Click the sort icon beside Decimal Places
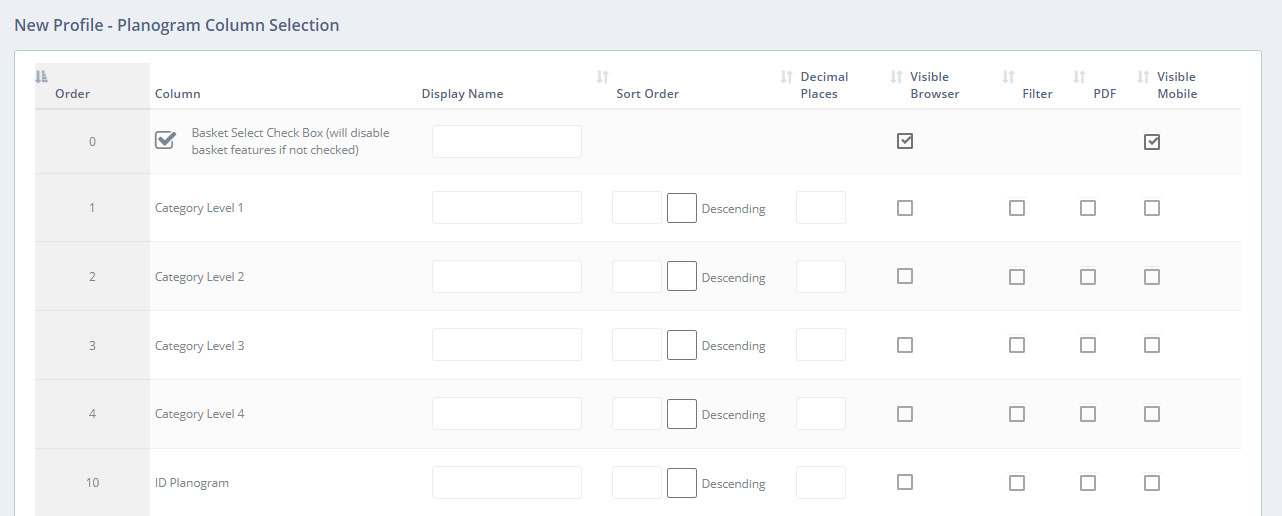Image resolution: width=1282 pixels, height=516 pixels. point(786,76)
